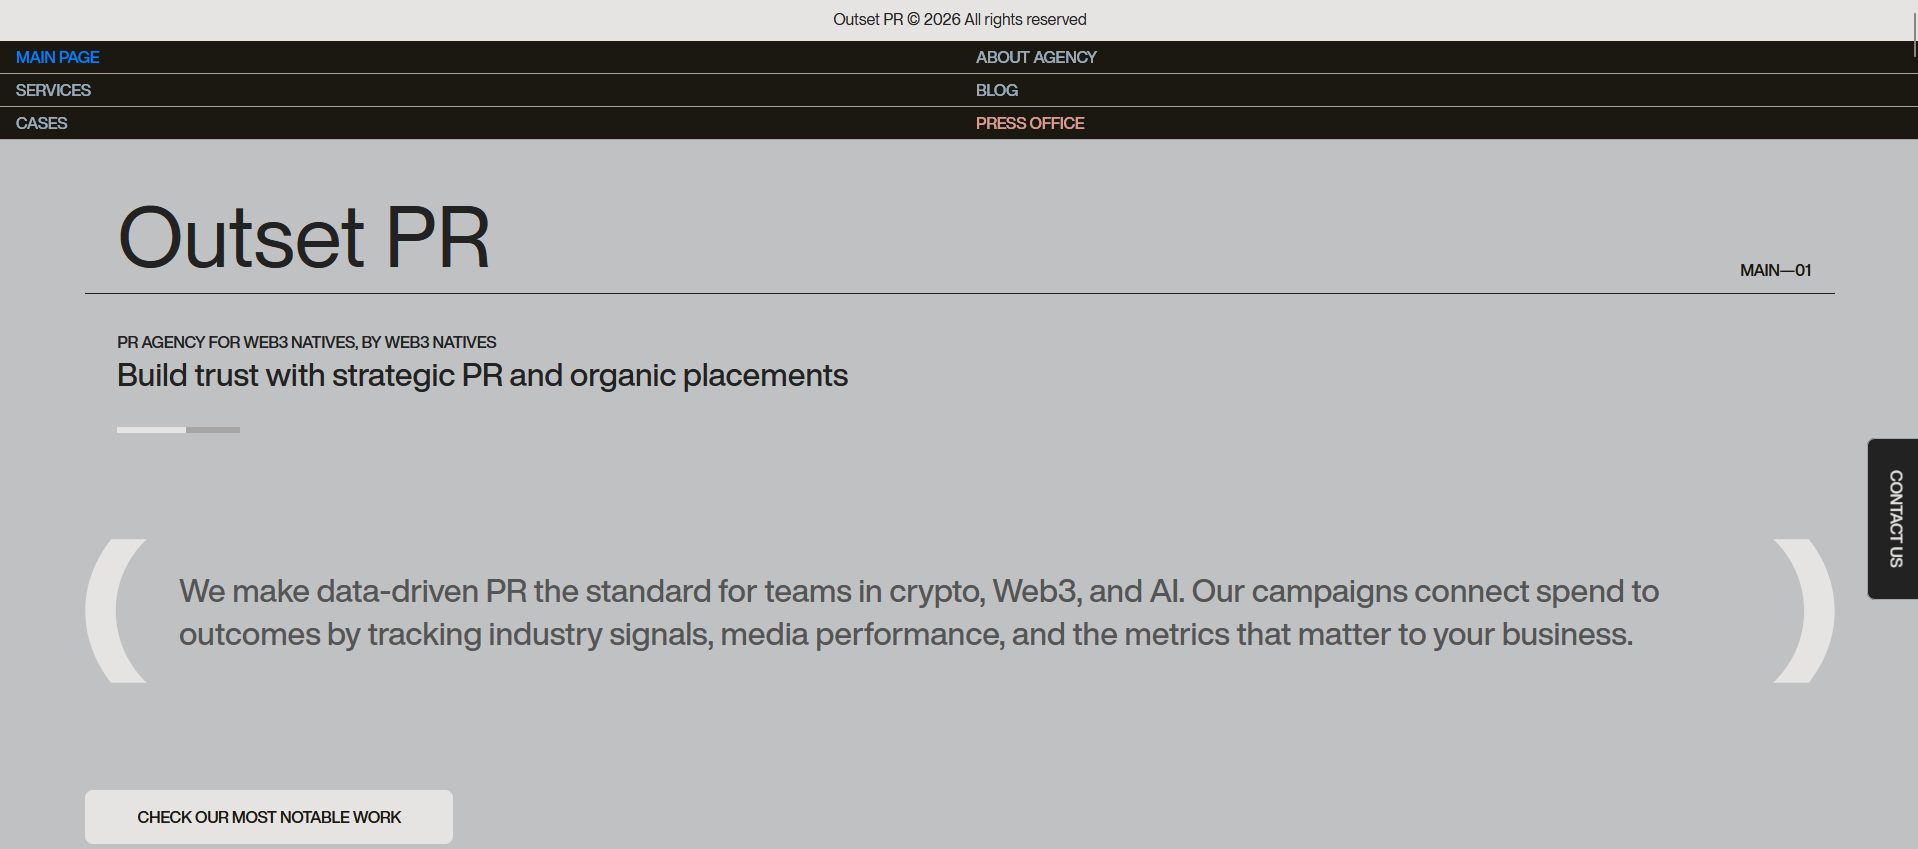The image size is (1918, 849).
Task: Click the Outset PR heading
Action: pos(305,237)
